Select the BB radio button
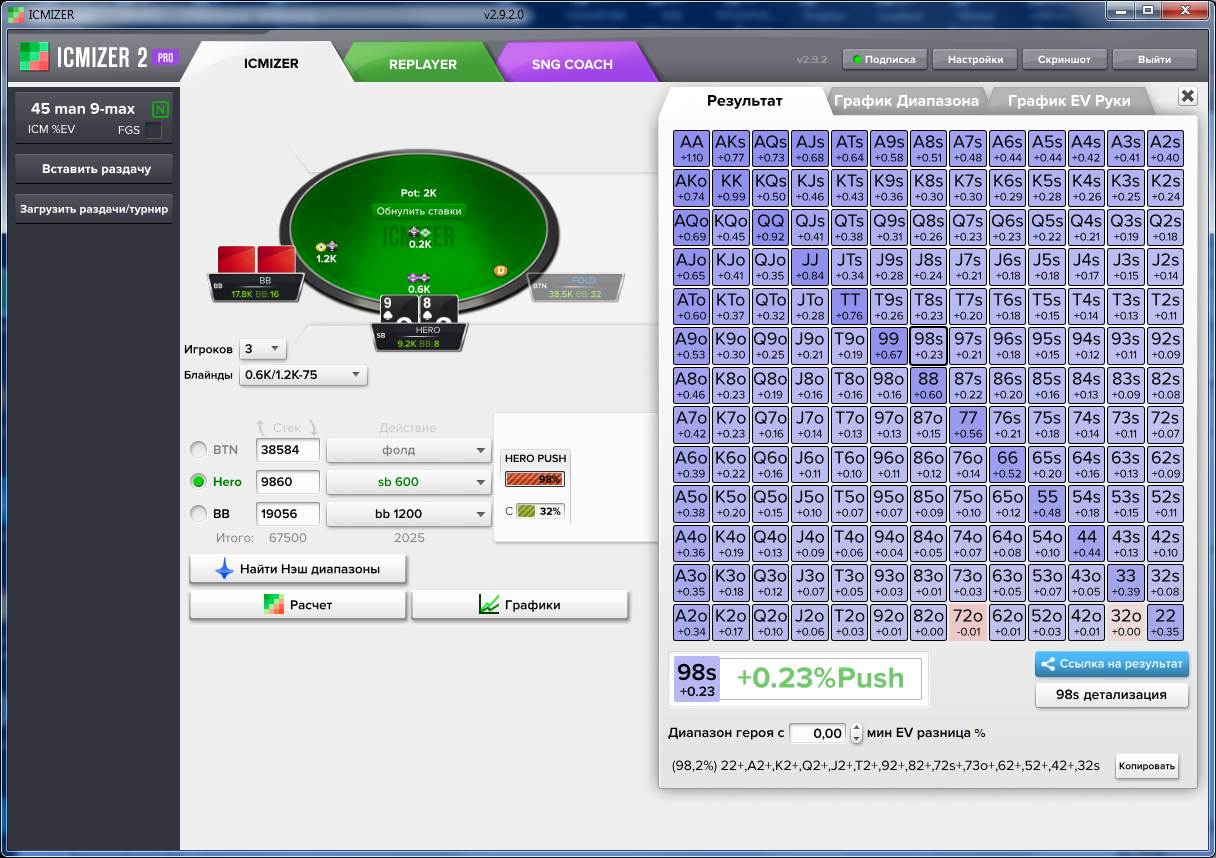This screenshot has height=858, width=1216. coord(199,514)
